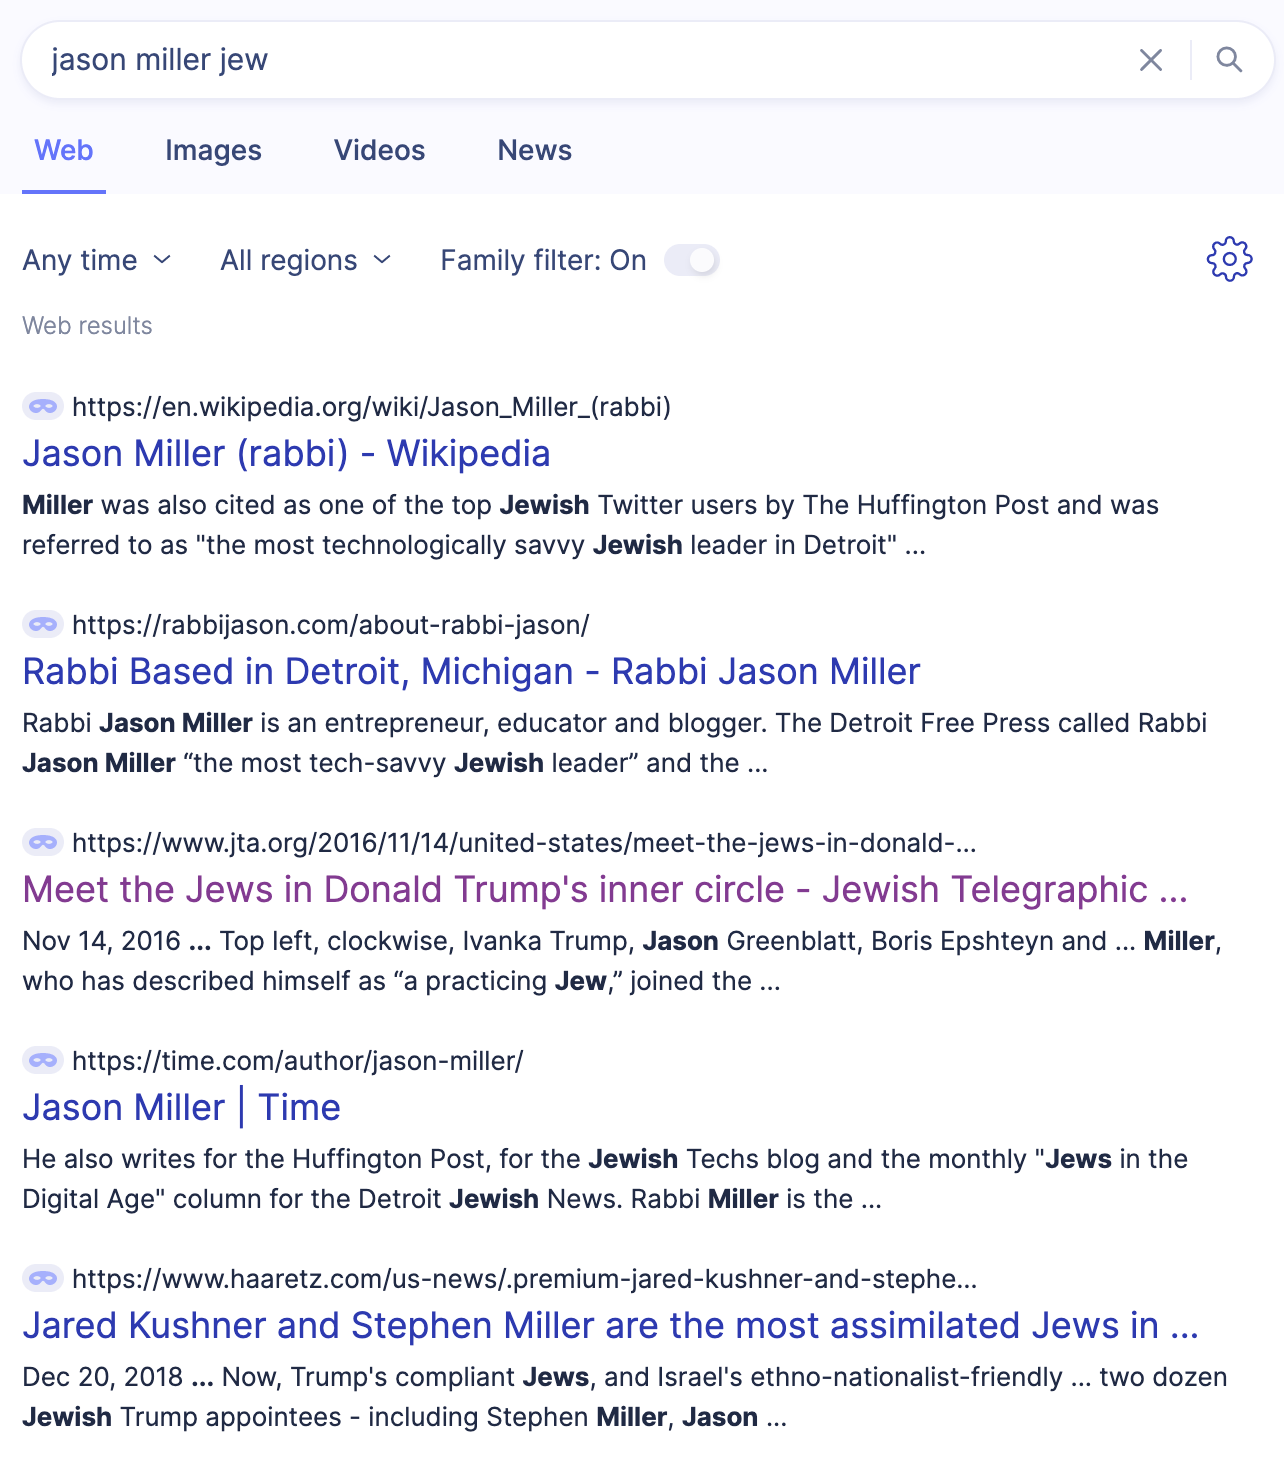
Task: Clear the search query with X icon
Action: coord(1151,60)
